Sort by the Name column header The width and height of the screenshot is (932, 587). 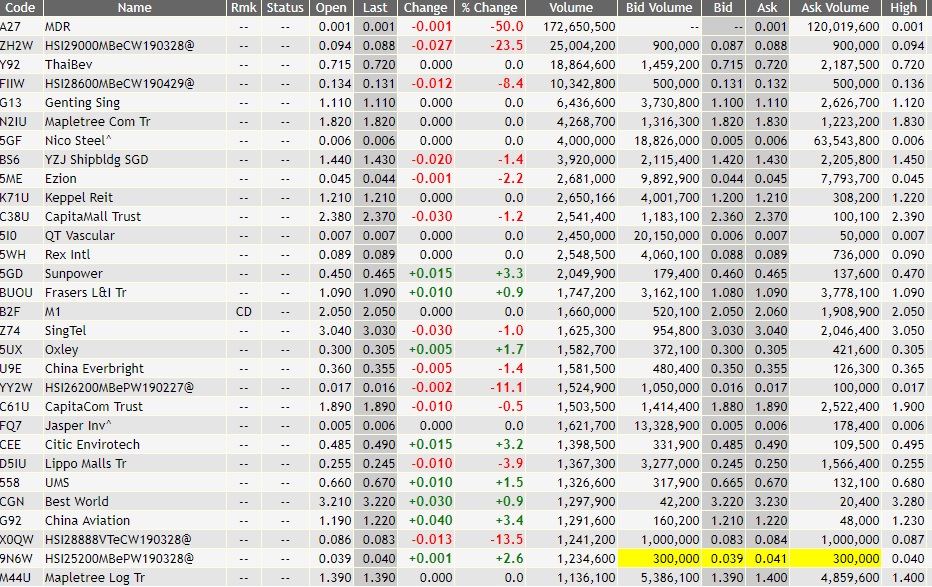coord(134,8)
